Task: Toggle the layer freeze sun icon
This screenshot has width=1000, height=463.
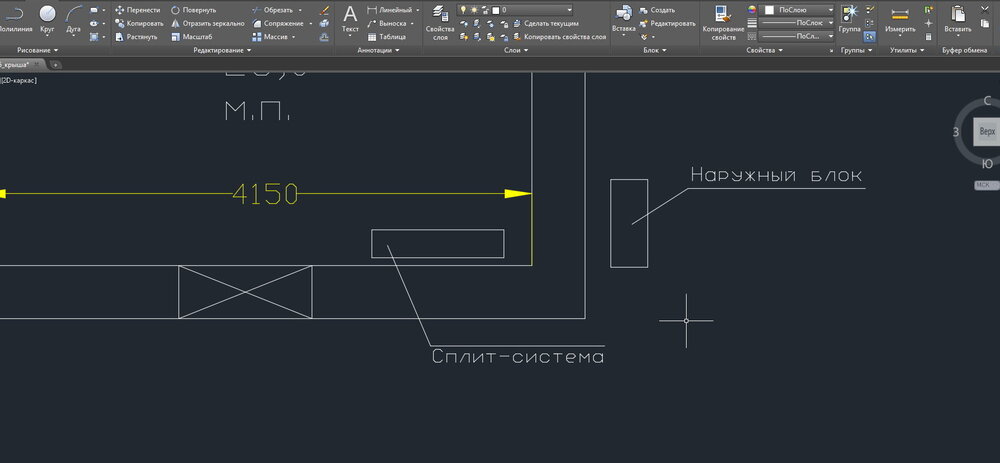Action: (473, 9)
